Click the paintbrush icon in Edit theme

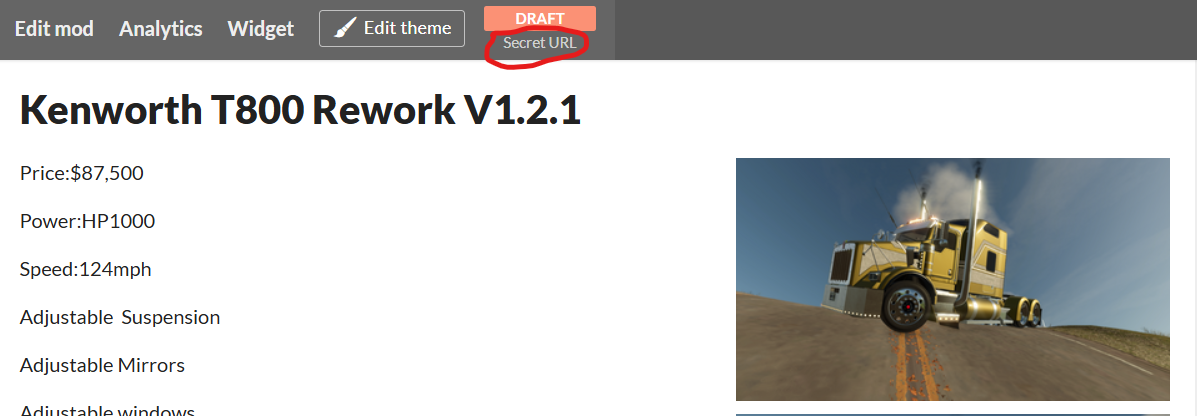tap(345, 28)
